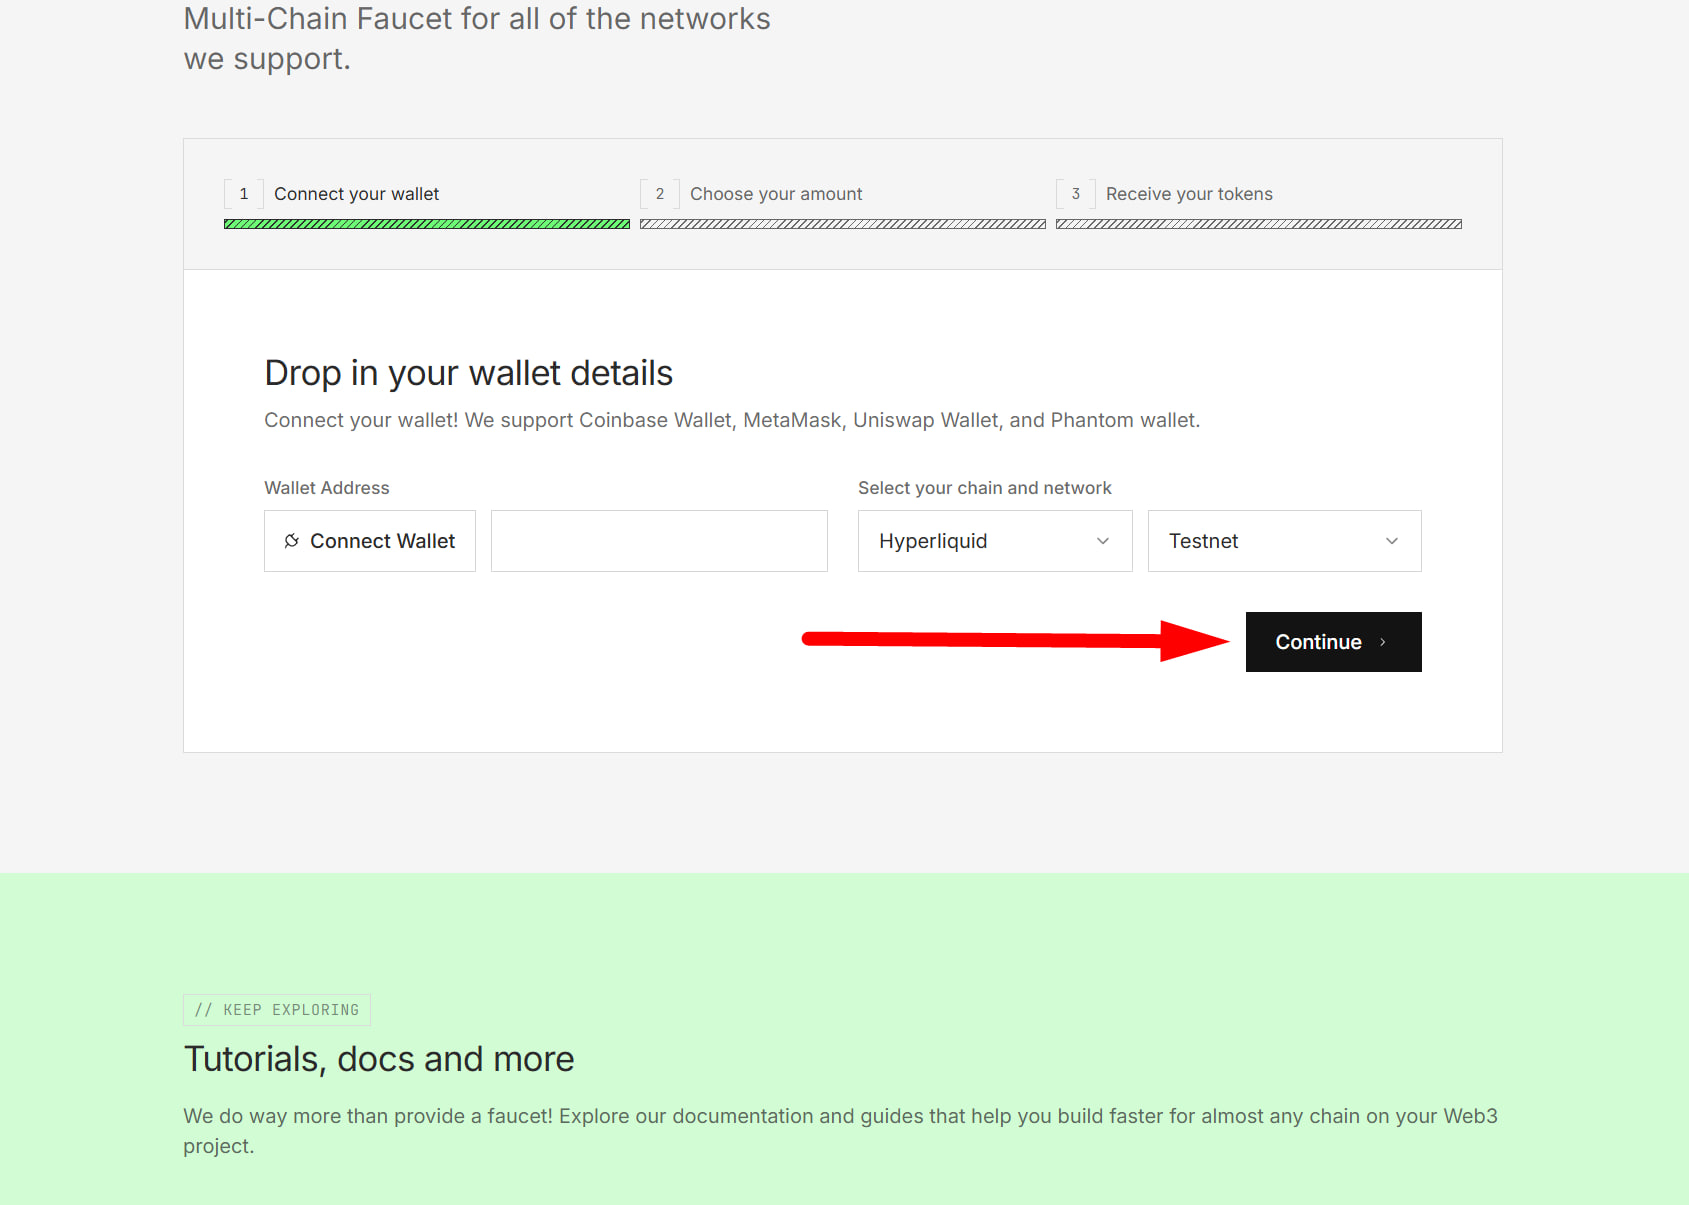Image resolution: width=1689 pixels, height=1205 pixels.
Task: Click 'Drop in your wallet details' heading
Action: pos(469,373)
